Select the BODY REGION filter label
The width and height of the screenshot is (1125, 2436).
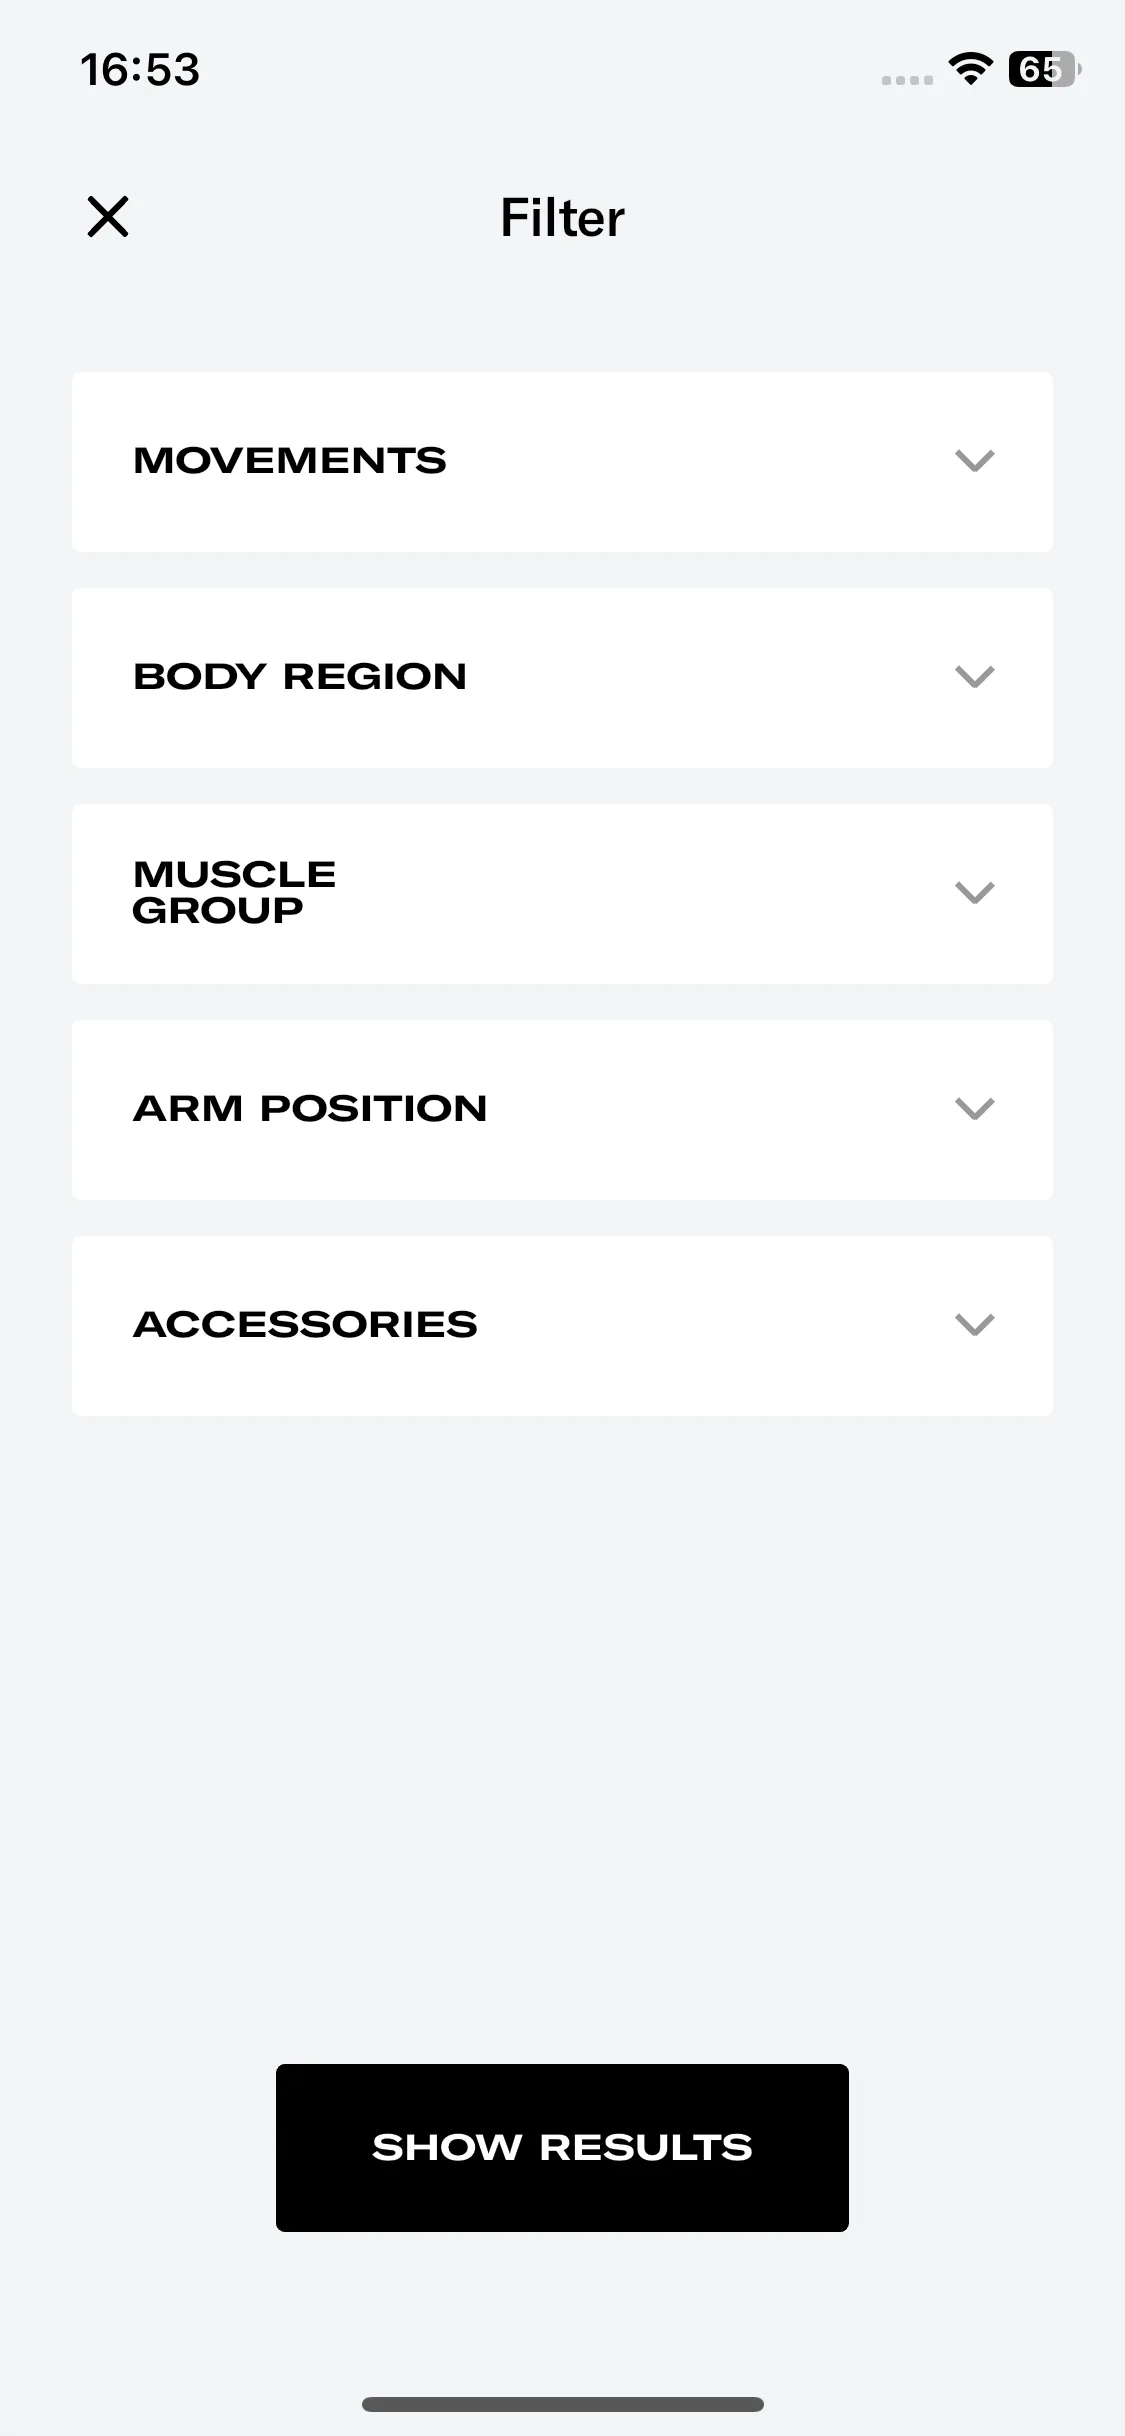(x=300, y=677)
